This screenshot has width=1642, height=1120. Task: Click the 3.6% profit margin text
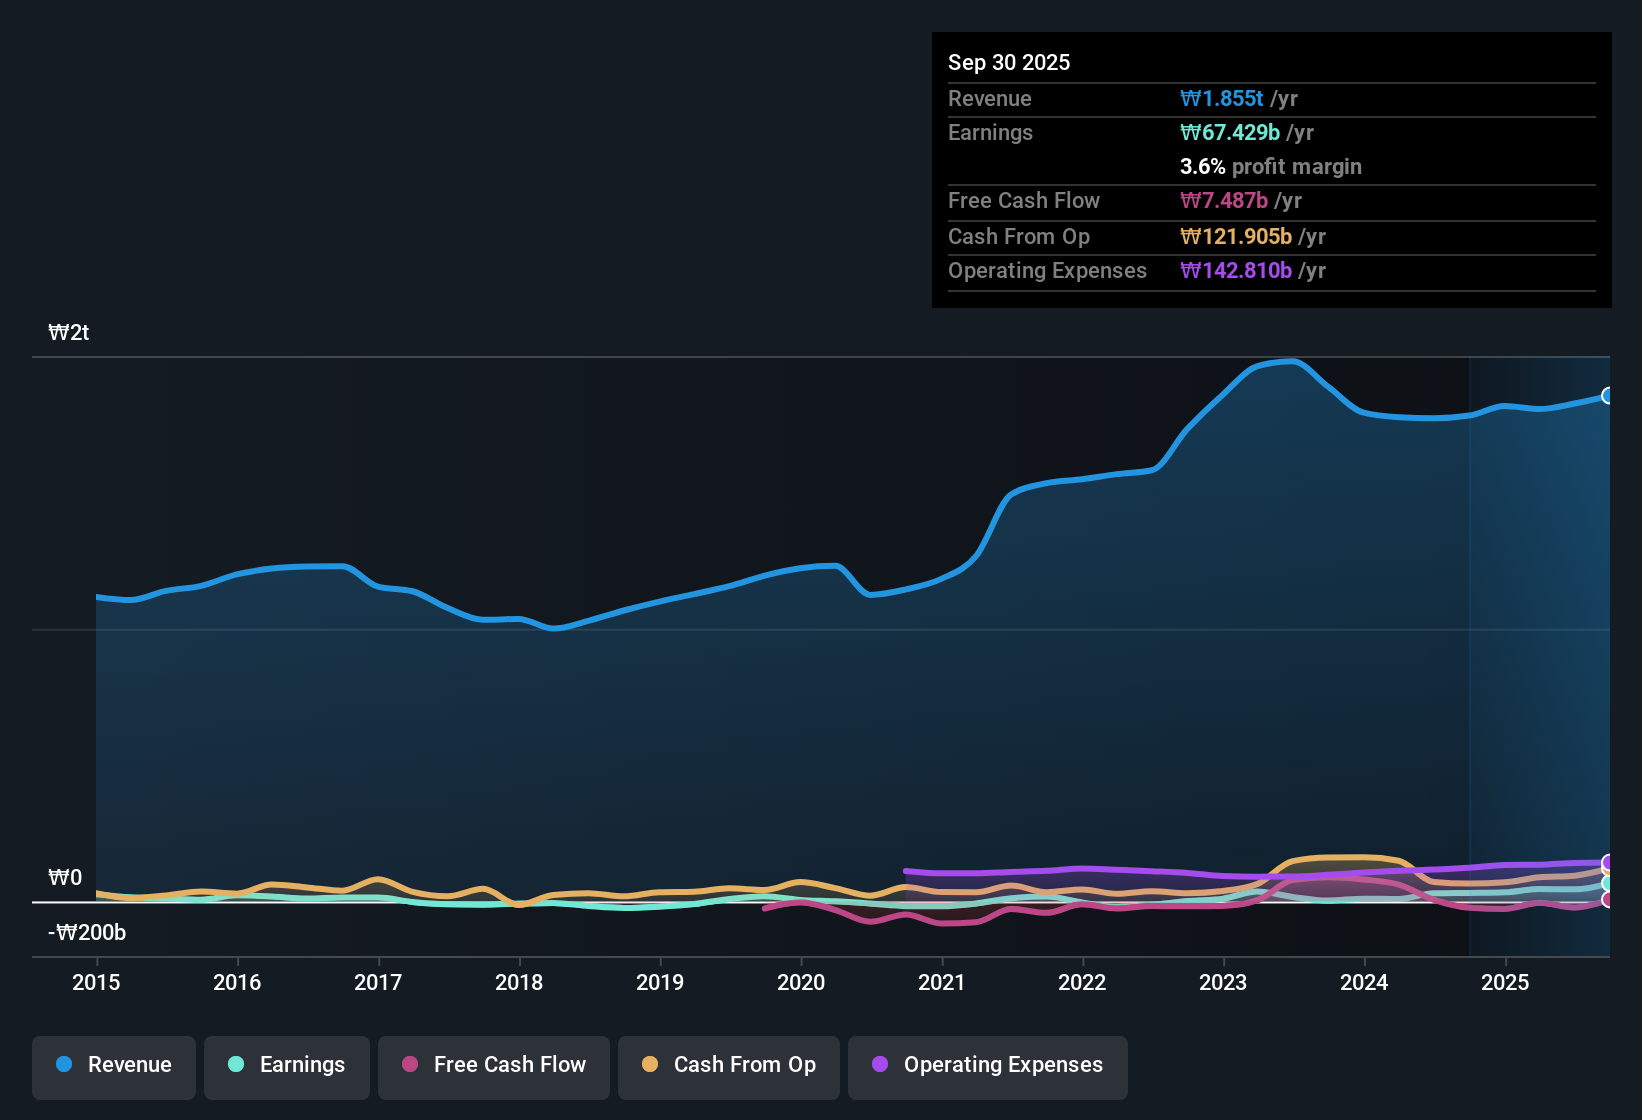(x=1270, y=166)
